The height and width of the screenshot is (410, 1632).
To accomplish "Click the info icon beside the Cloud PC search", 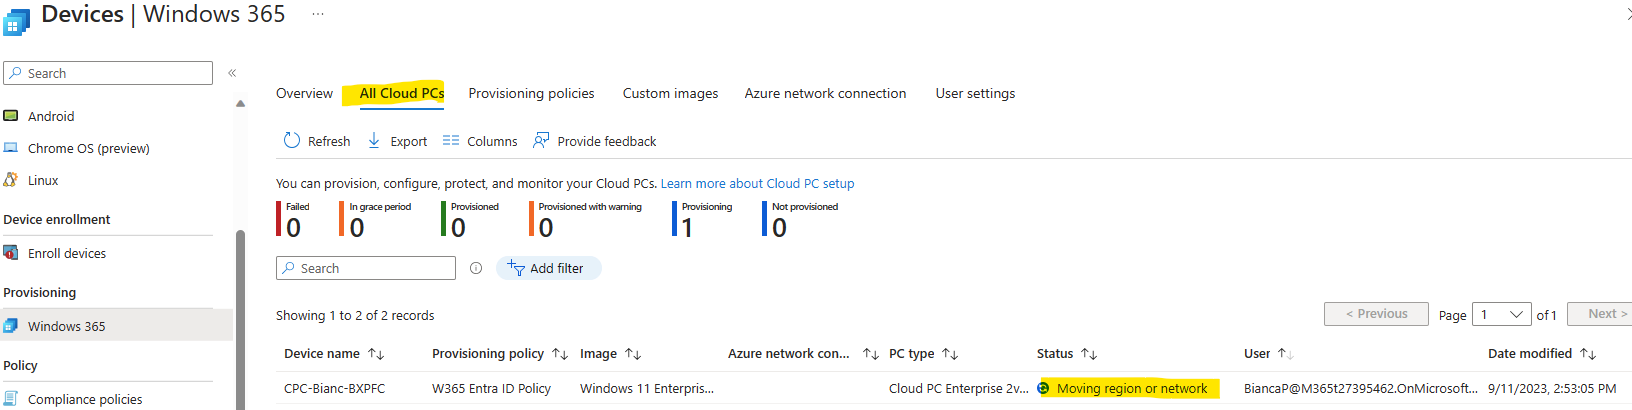I will [x=476, y=268].
